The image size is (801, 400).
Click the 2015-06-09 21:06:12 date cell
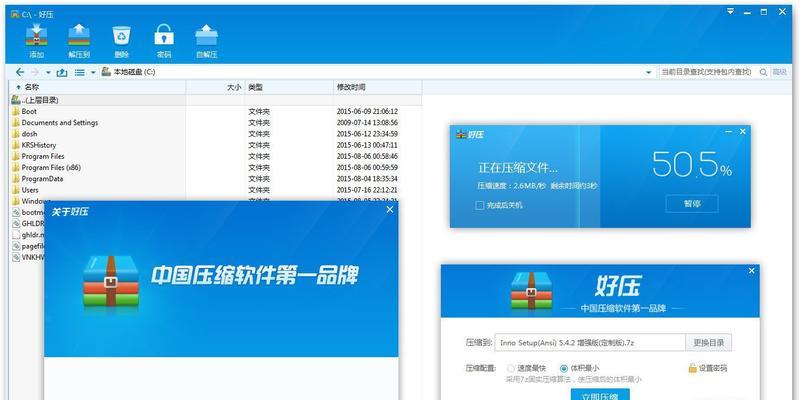[x=367, y=111]
